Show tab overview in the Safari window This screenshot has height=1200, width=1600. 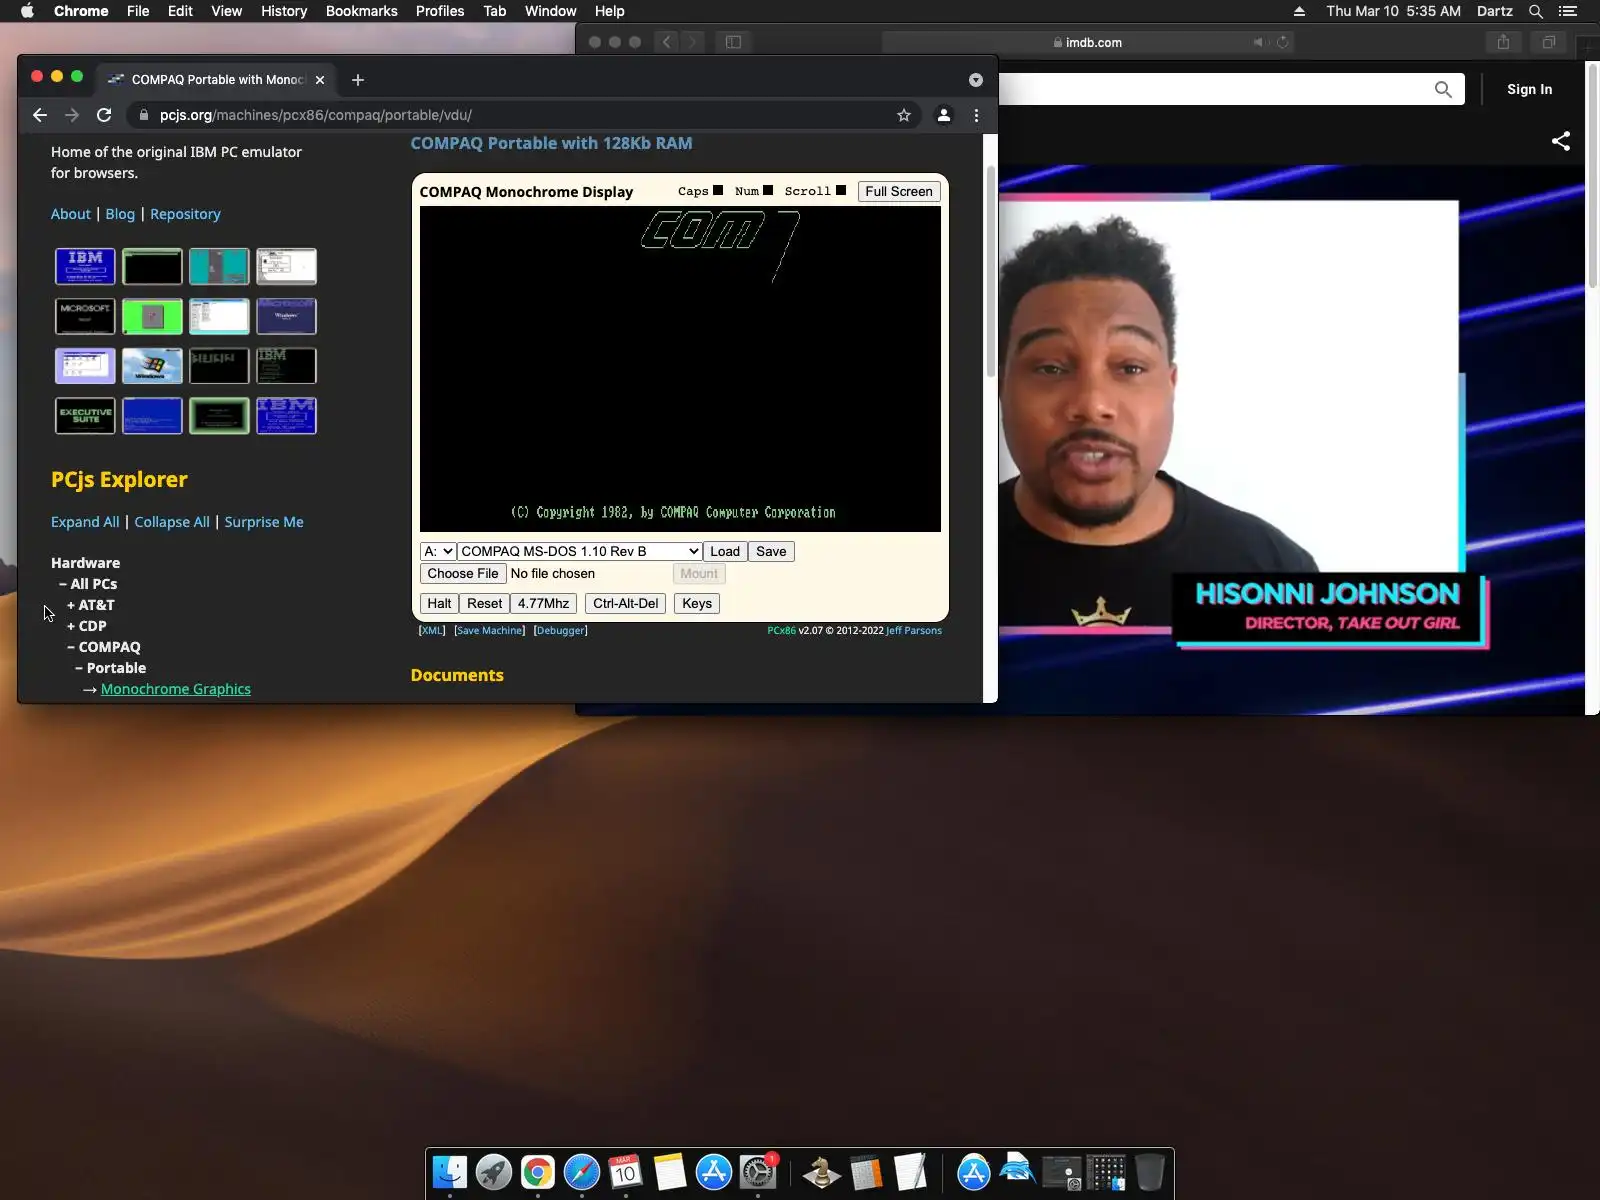1549,42
